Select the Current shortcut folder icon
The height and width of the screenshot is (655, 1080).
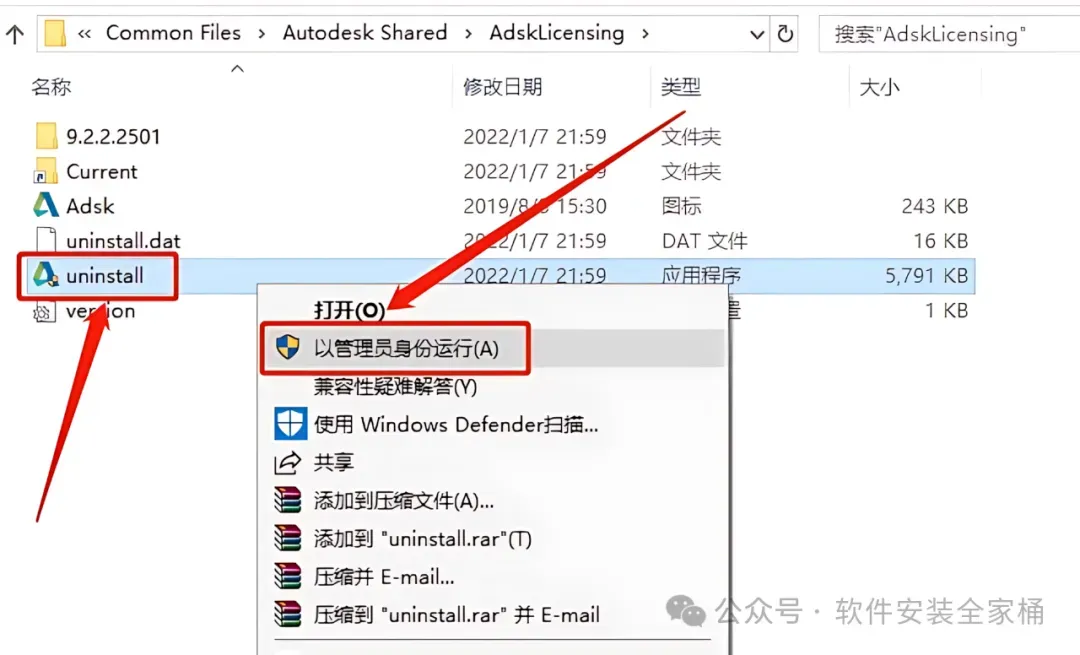click(x=45, y=171)
